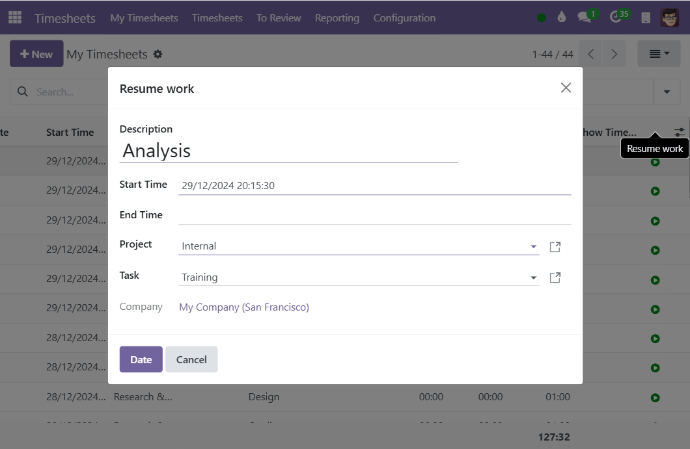Open the Reporting menu
The image size is (690, 449).
(x=337, y=18)
